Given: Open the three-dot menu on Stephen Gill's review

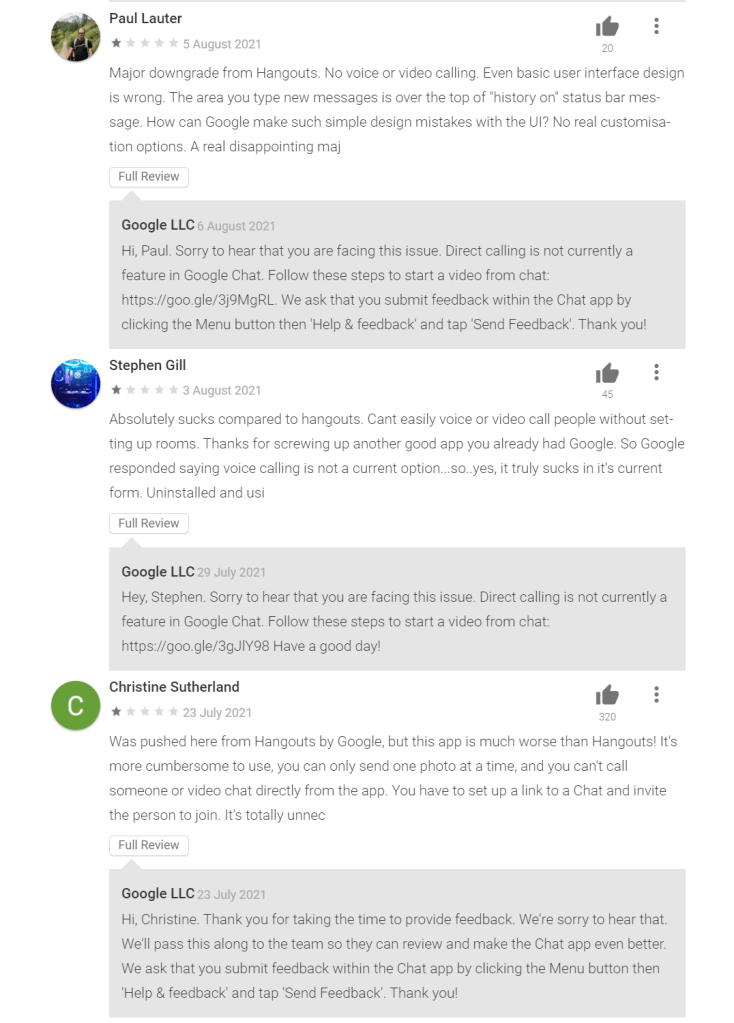Looking at the screenshot, I should (656, 372).
